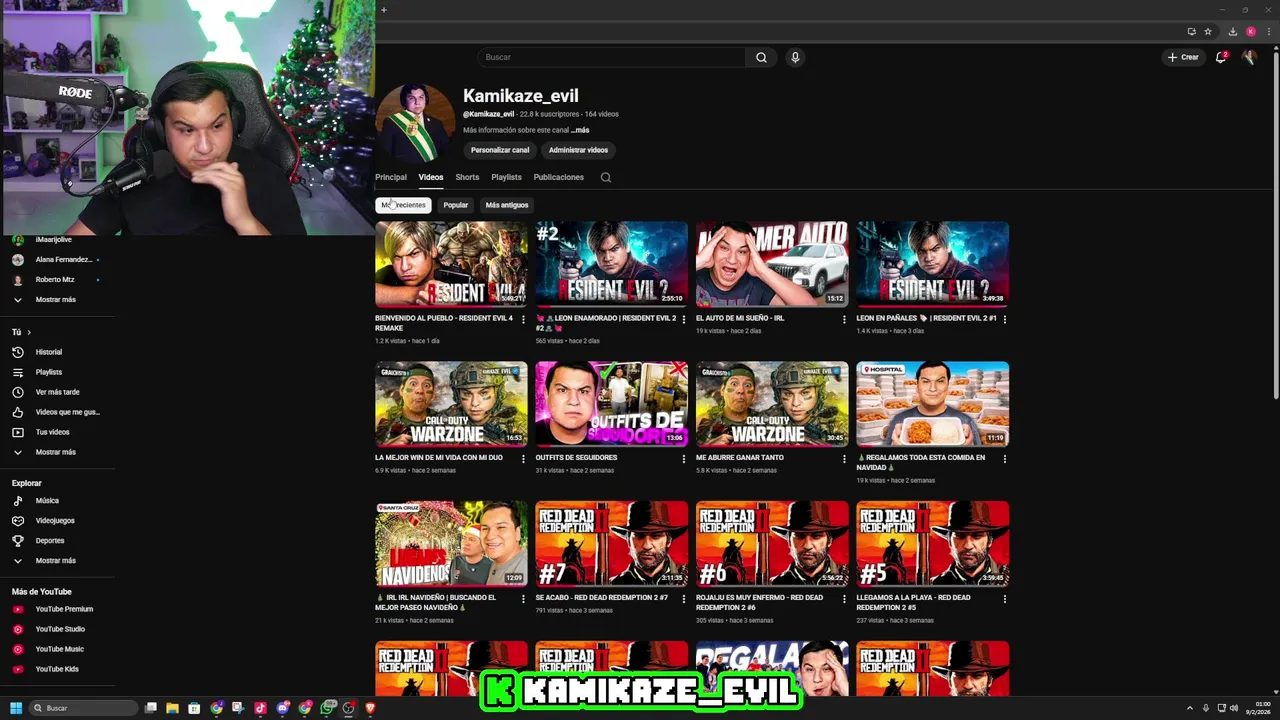Switch to Principal channel tab
Screen dimensions: 1280x720
coord(391,177)
